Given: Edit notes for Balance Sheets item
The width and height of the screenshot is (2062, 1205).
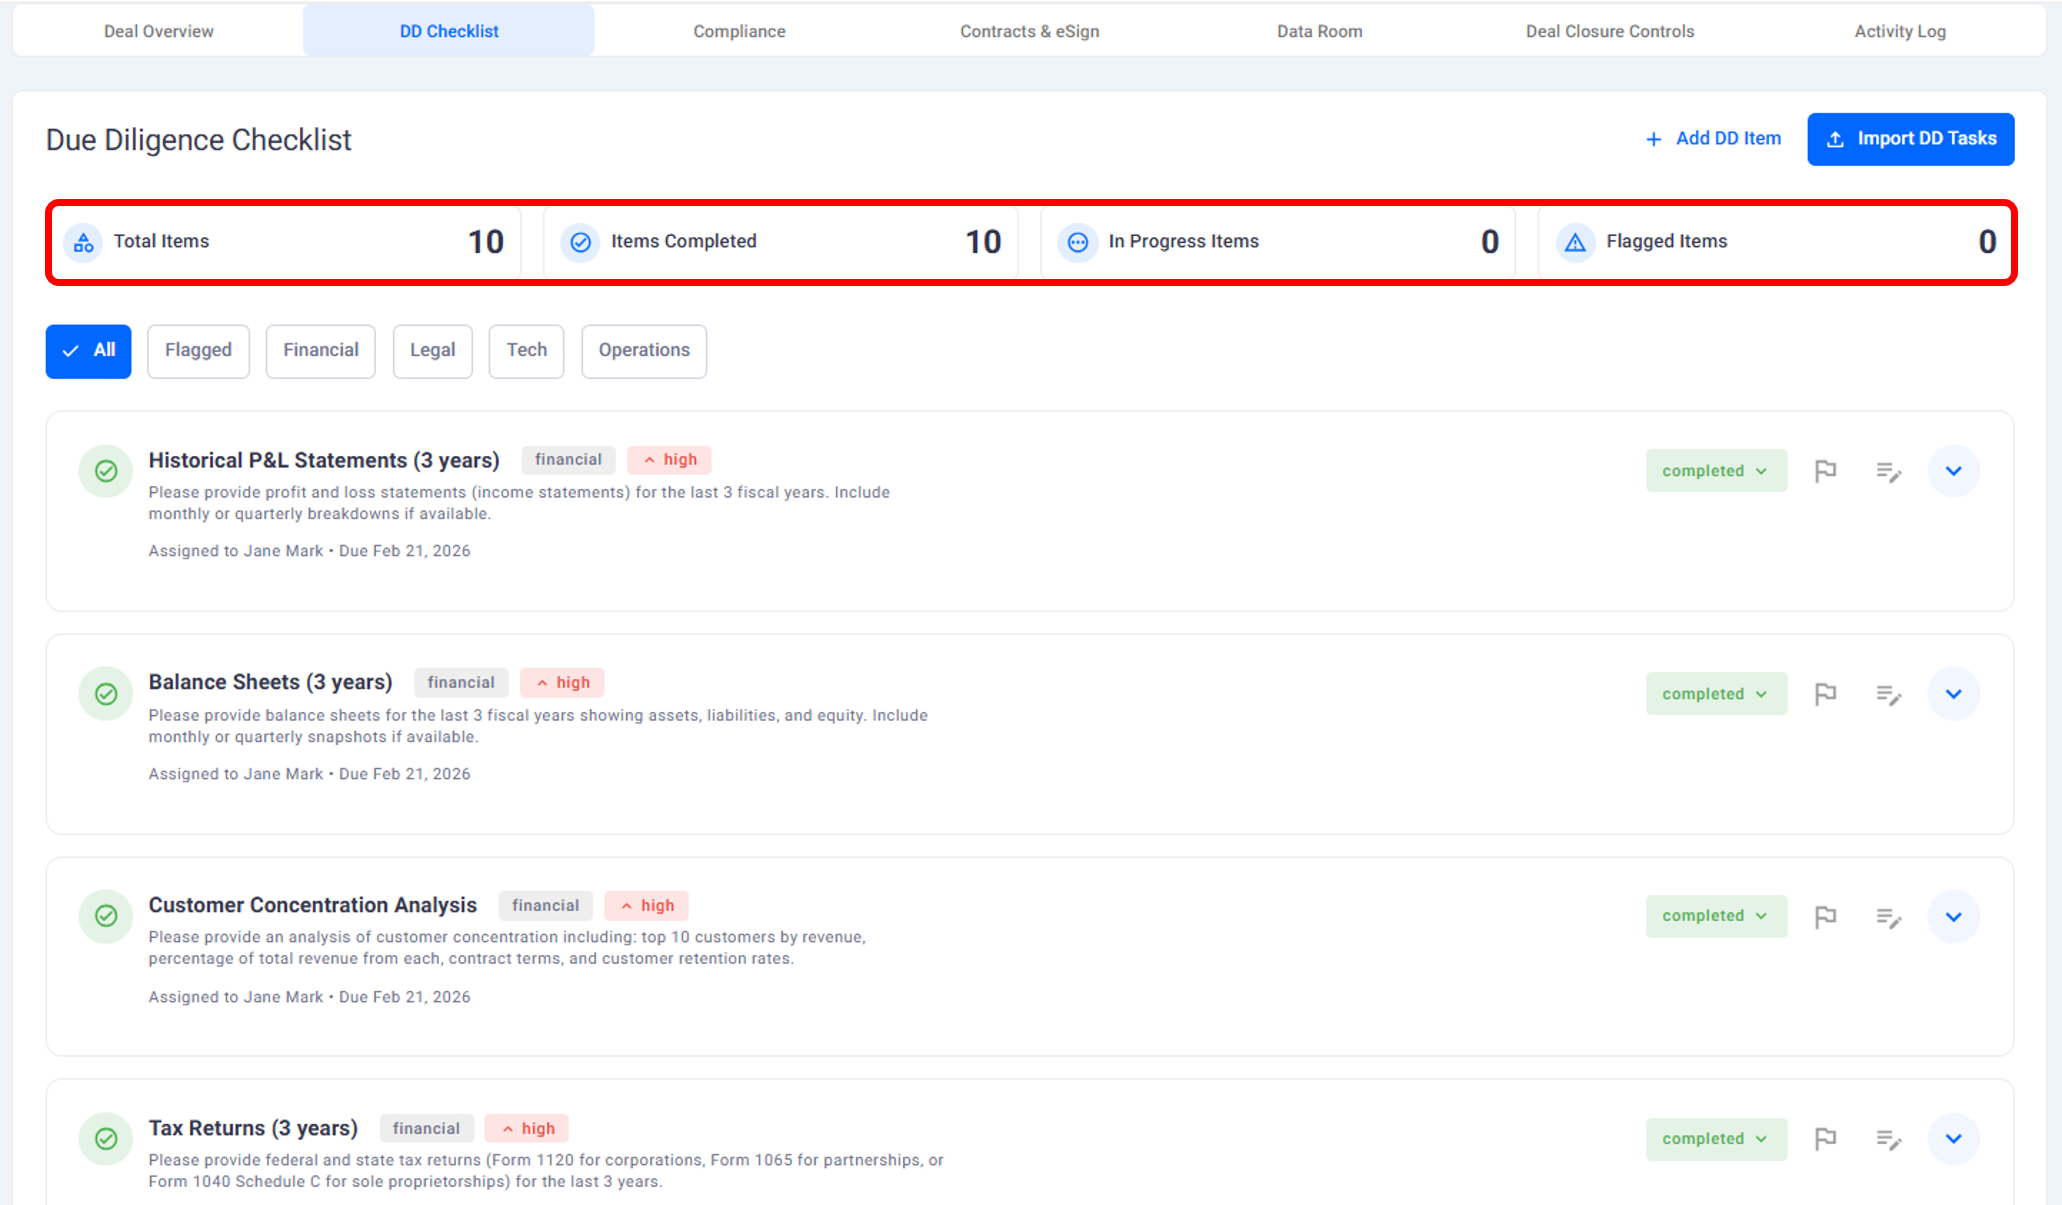Looking at the screenshot, I should (1888, 694).
